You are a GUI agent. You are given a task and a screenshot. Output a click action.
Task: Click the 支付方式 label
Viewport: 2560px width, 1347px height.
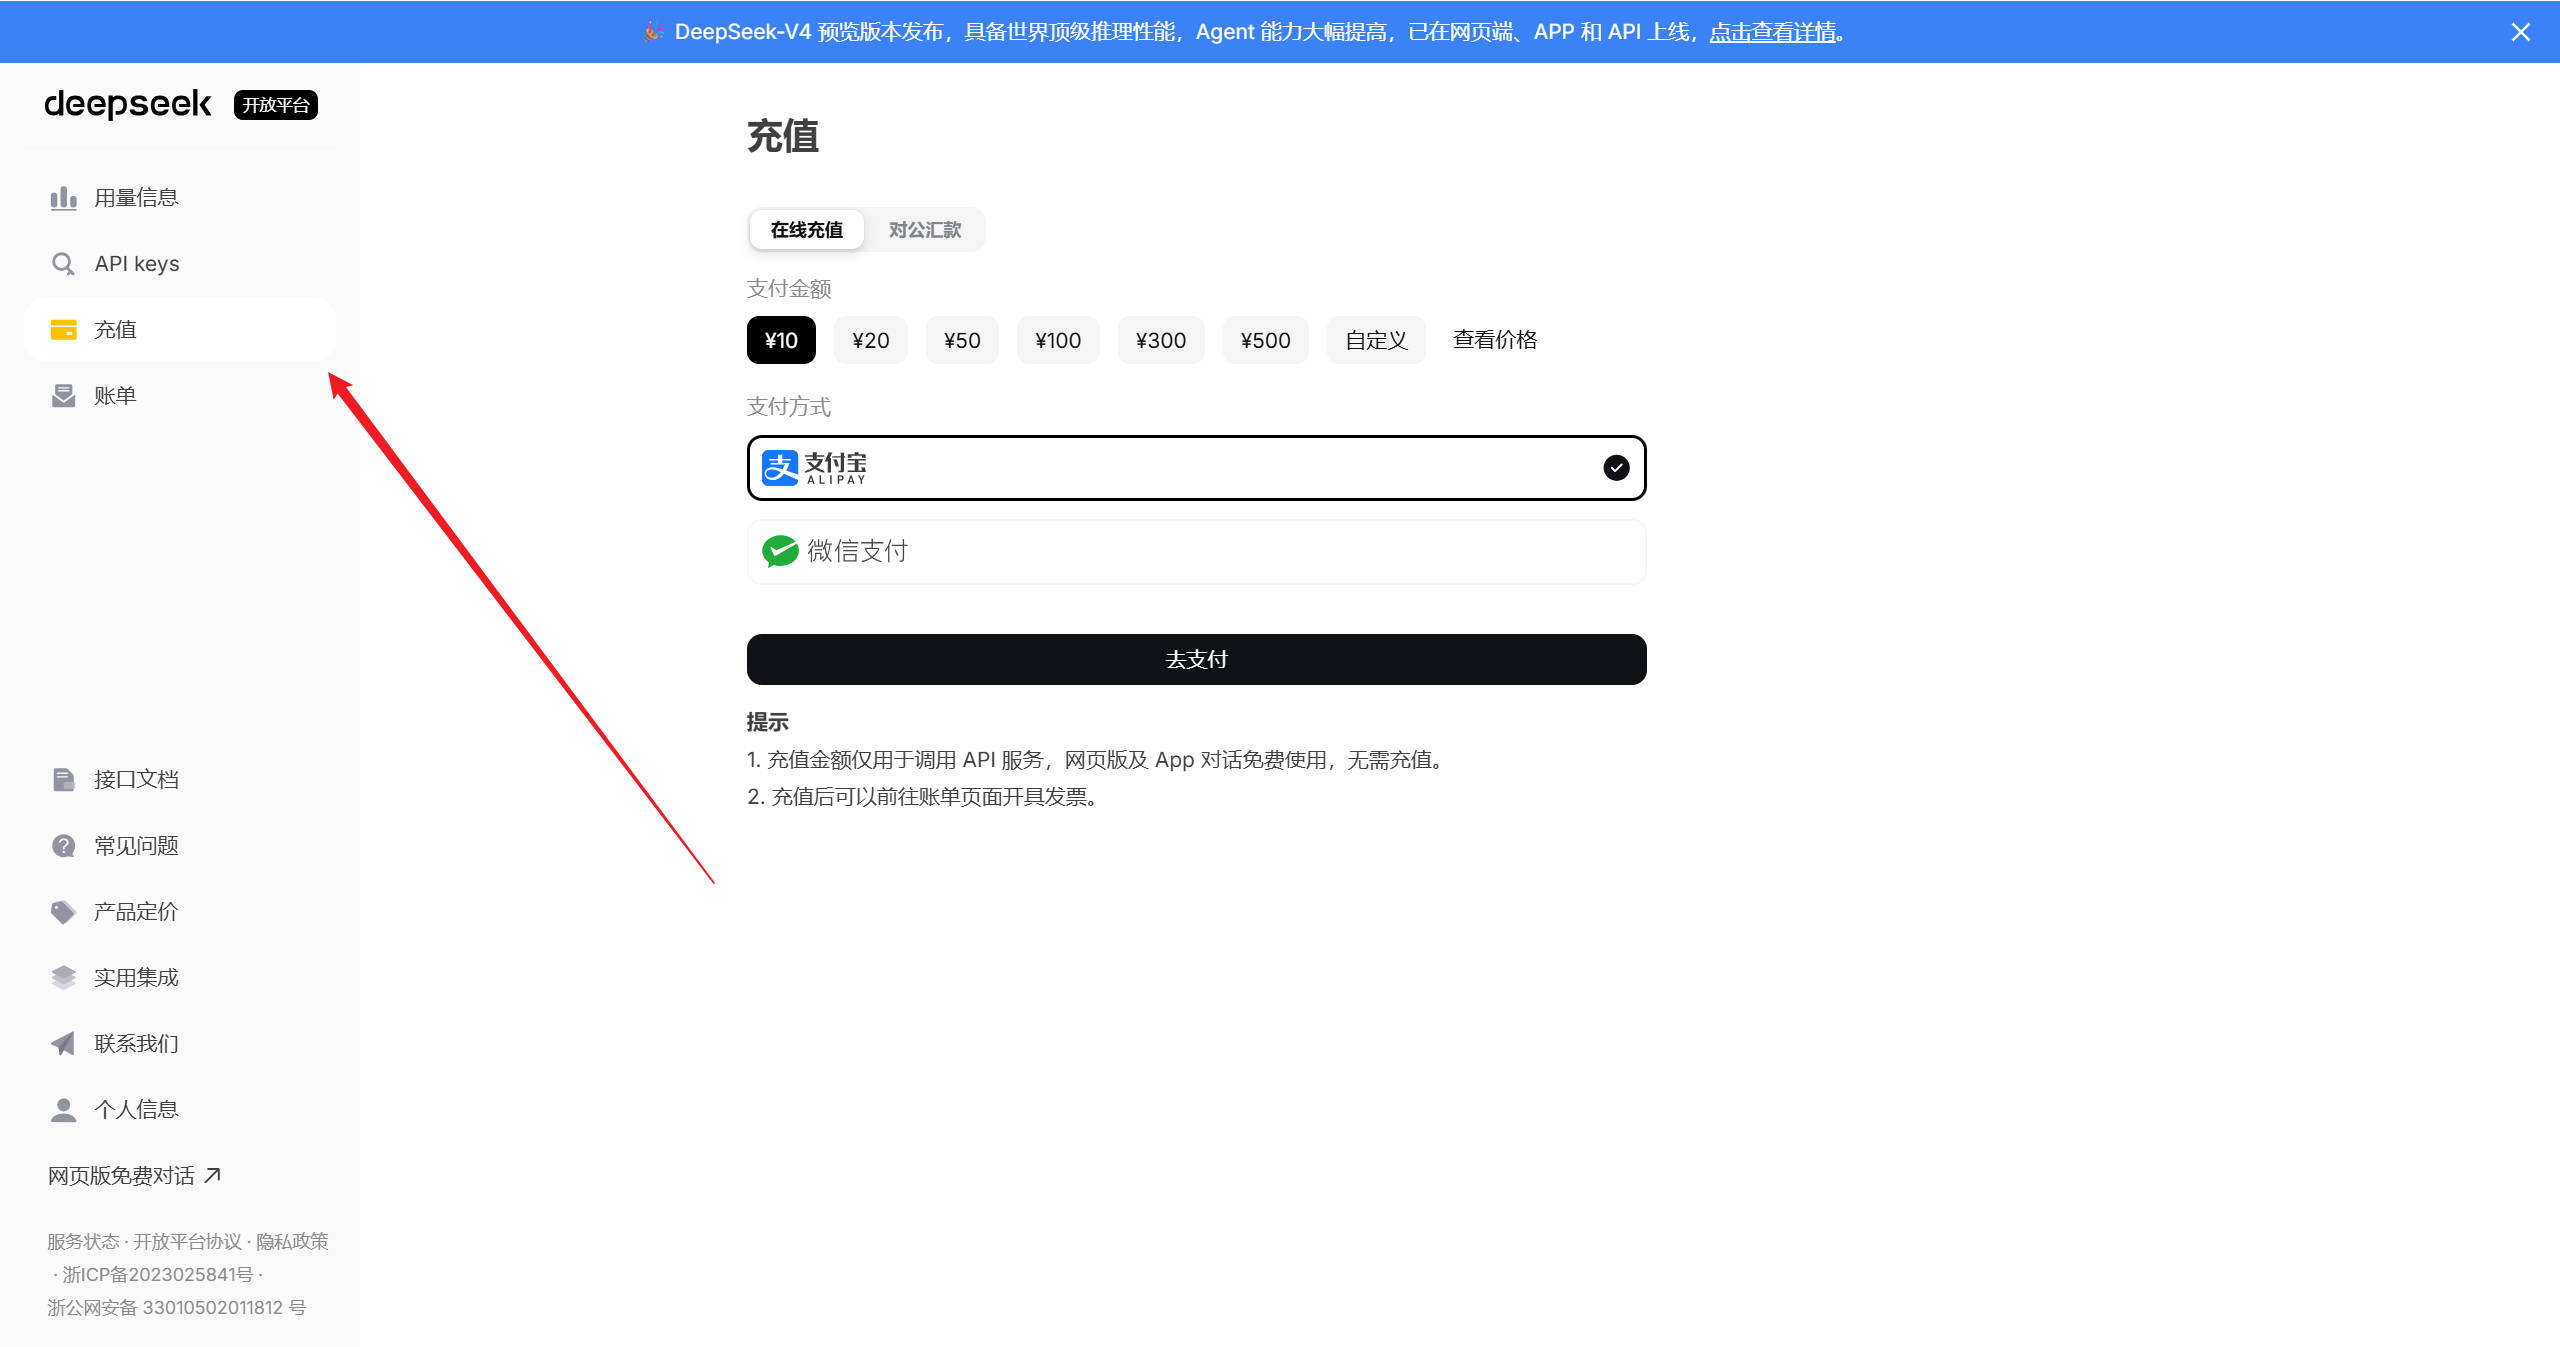[789, 407]
